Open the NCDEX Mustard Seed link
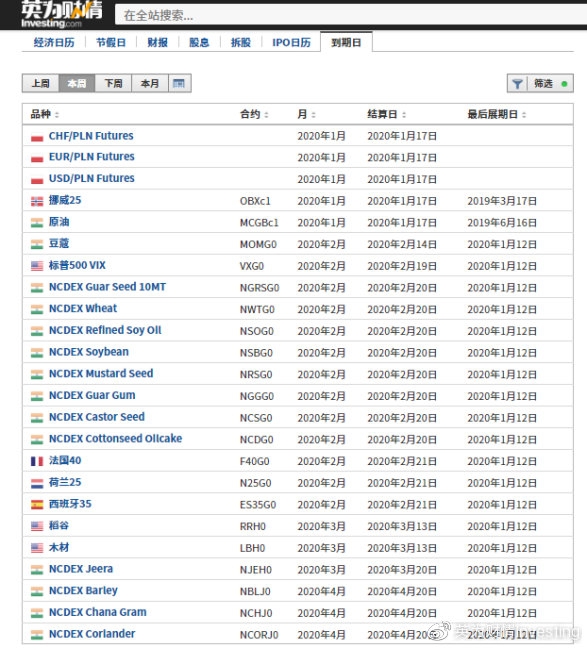 point(101,373)
